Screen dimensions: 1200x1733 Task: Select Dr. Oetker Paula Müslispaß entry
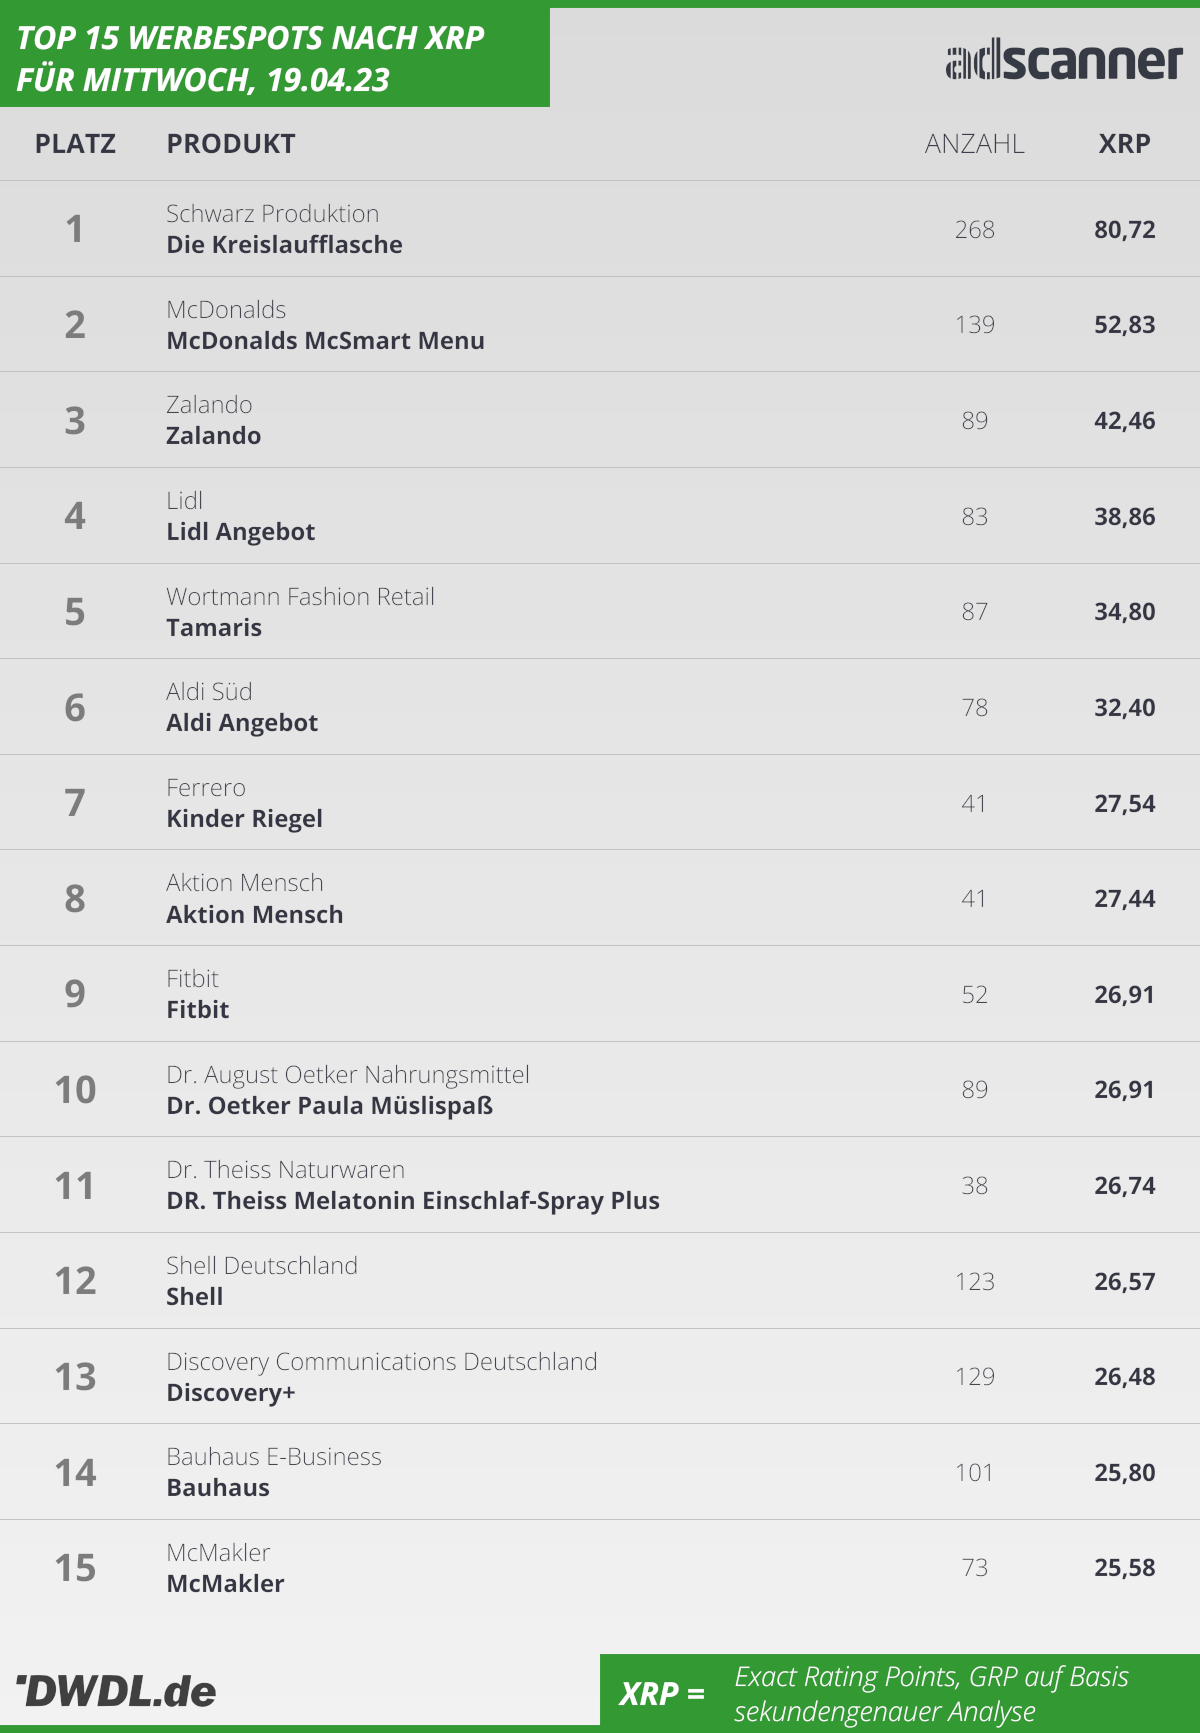click(329, 1105)
